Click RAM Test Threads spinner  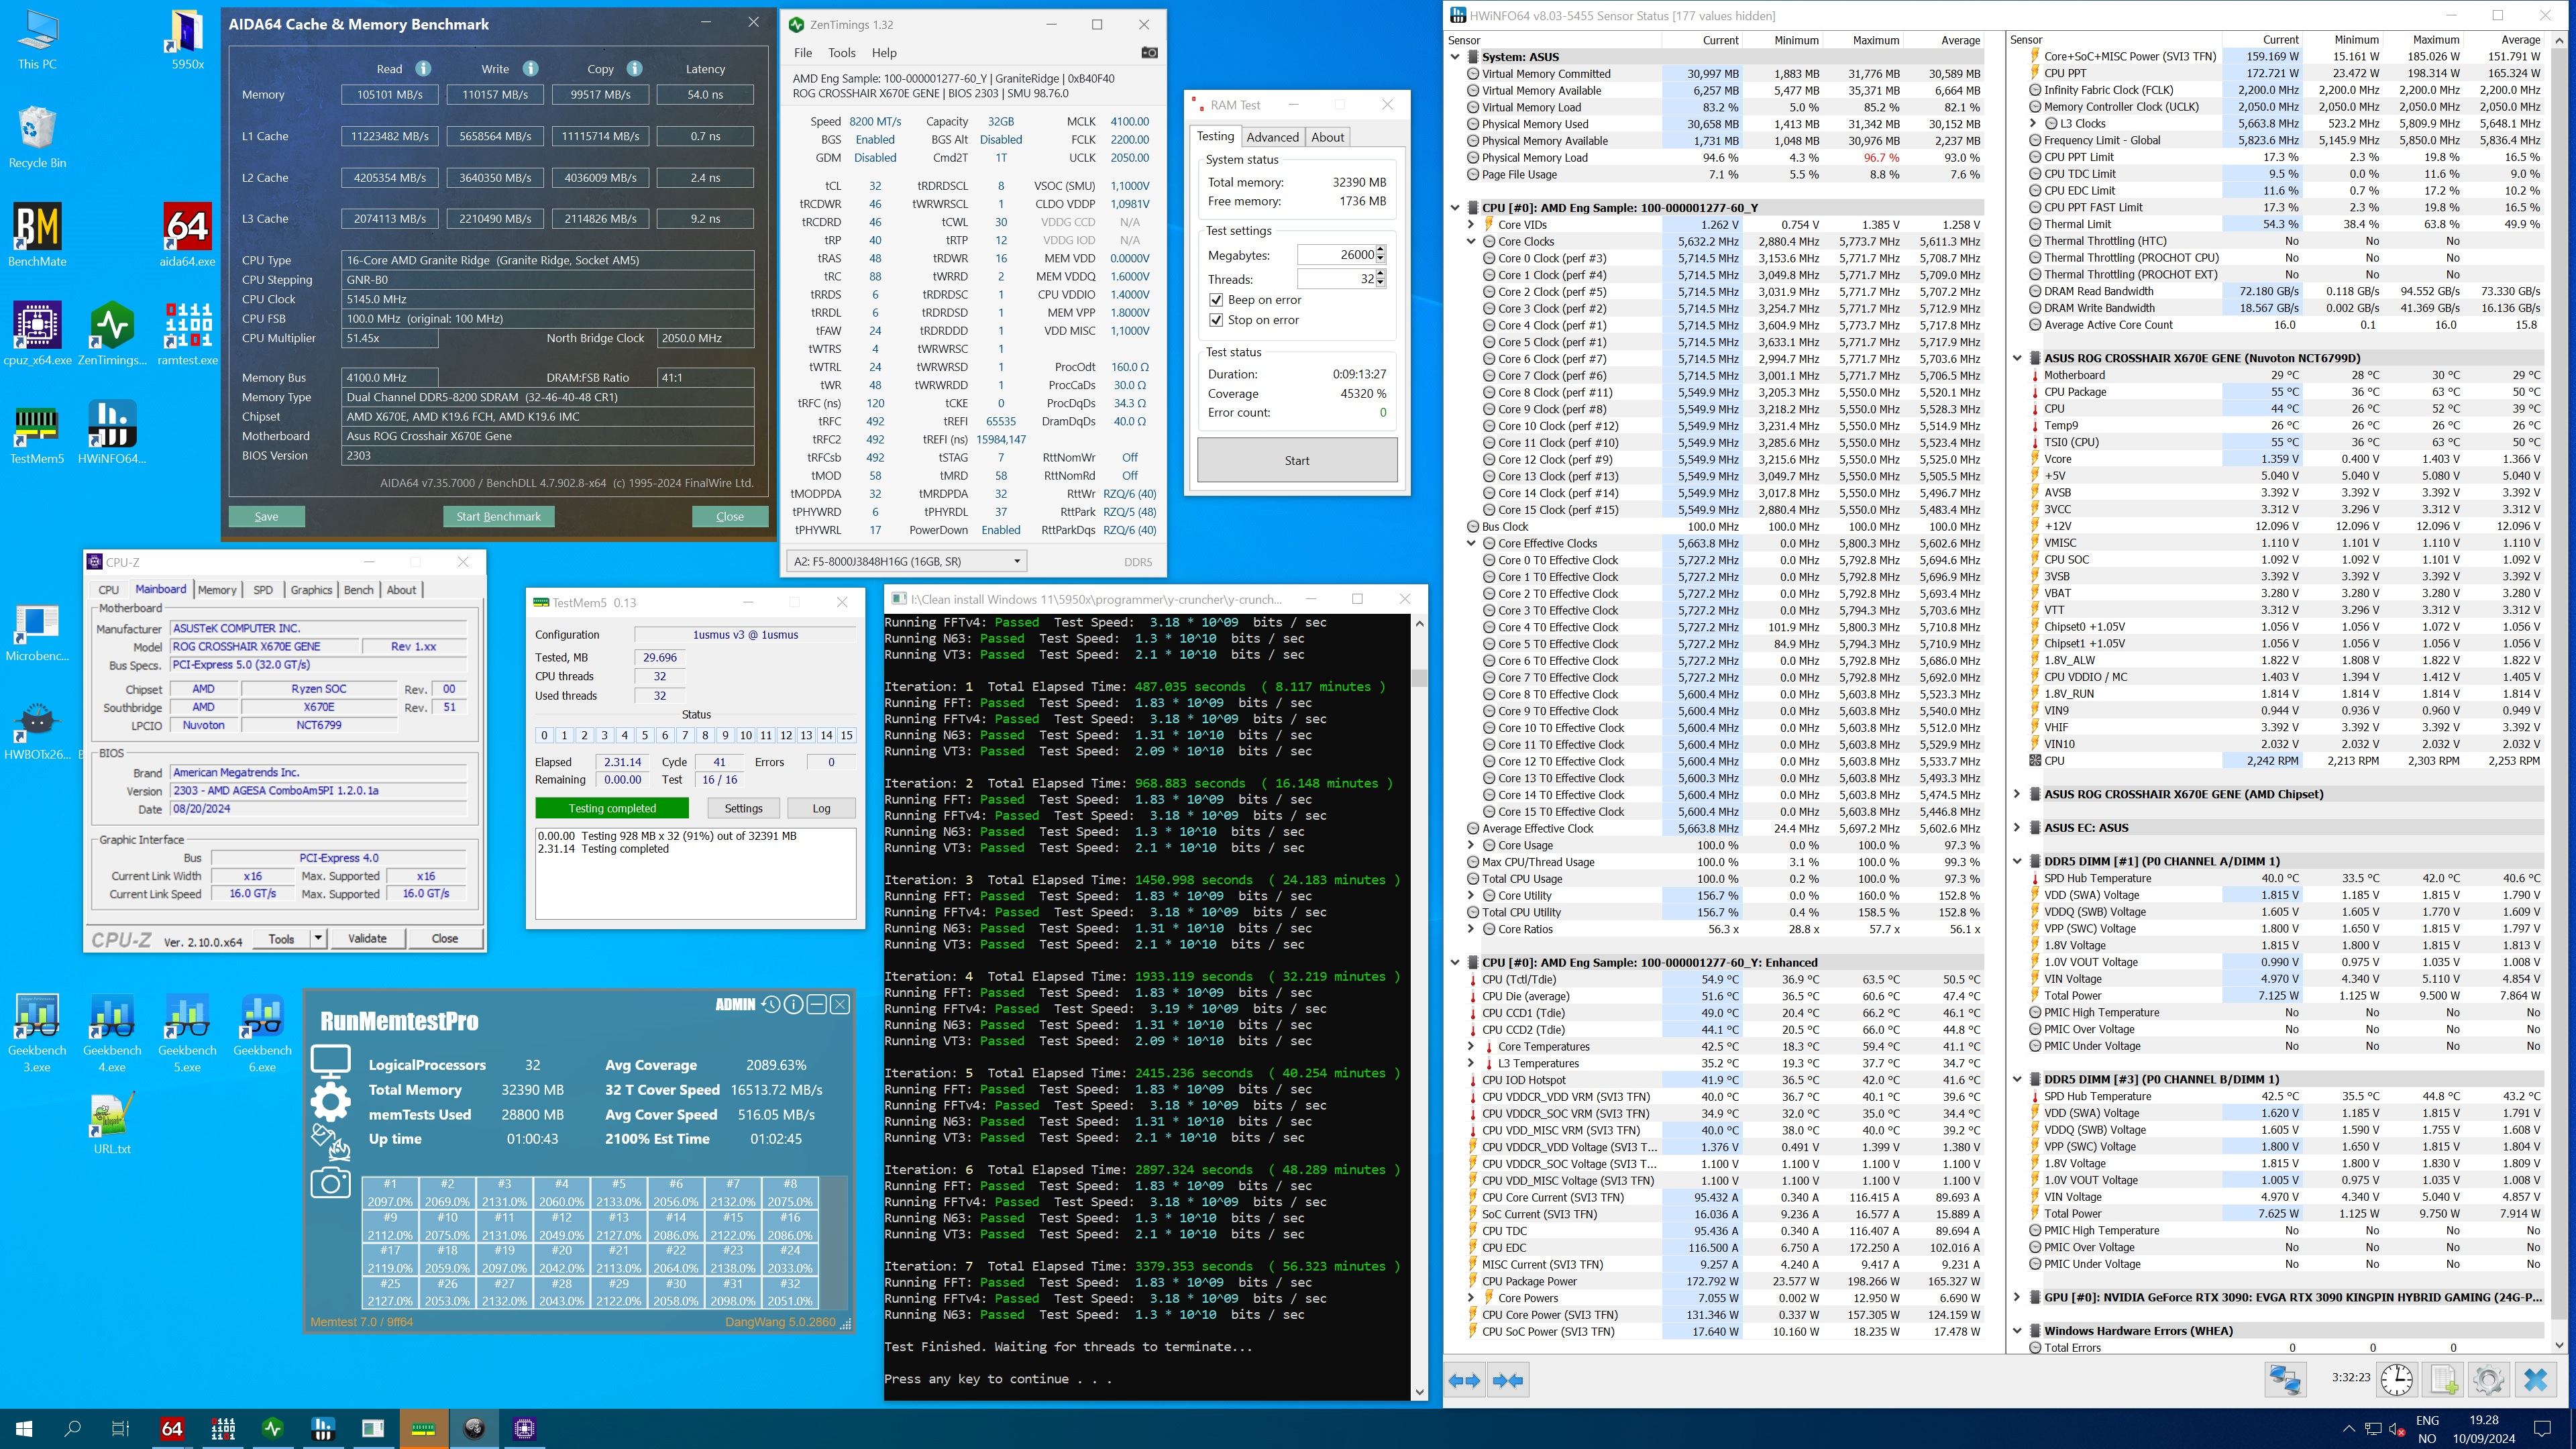(1380, 279)
